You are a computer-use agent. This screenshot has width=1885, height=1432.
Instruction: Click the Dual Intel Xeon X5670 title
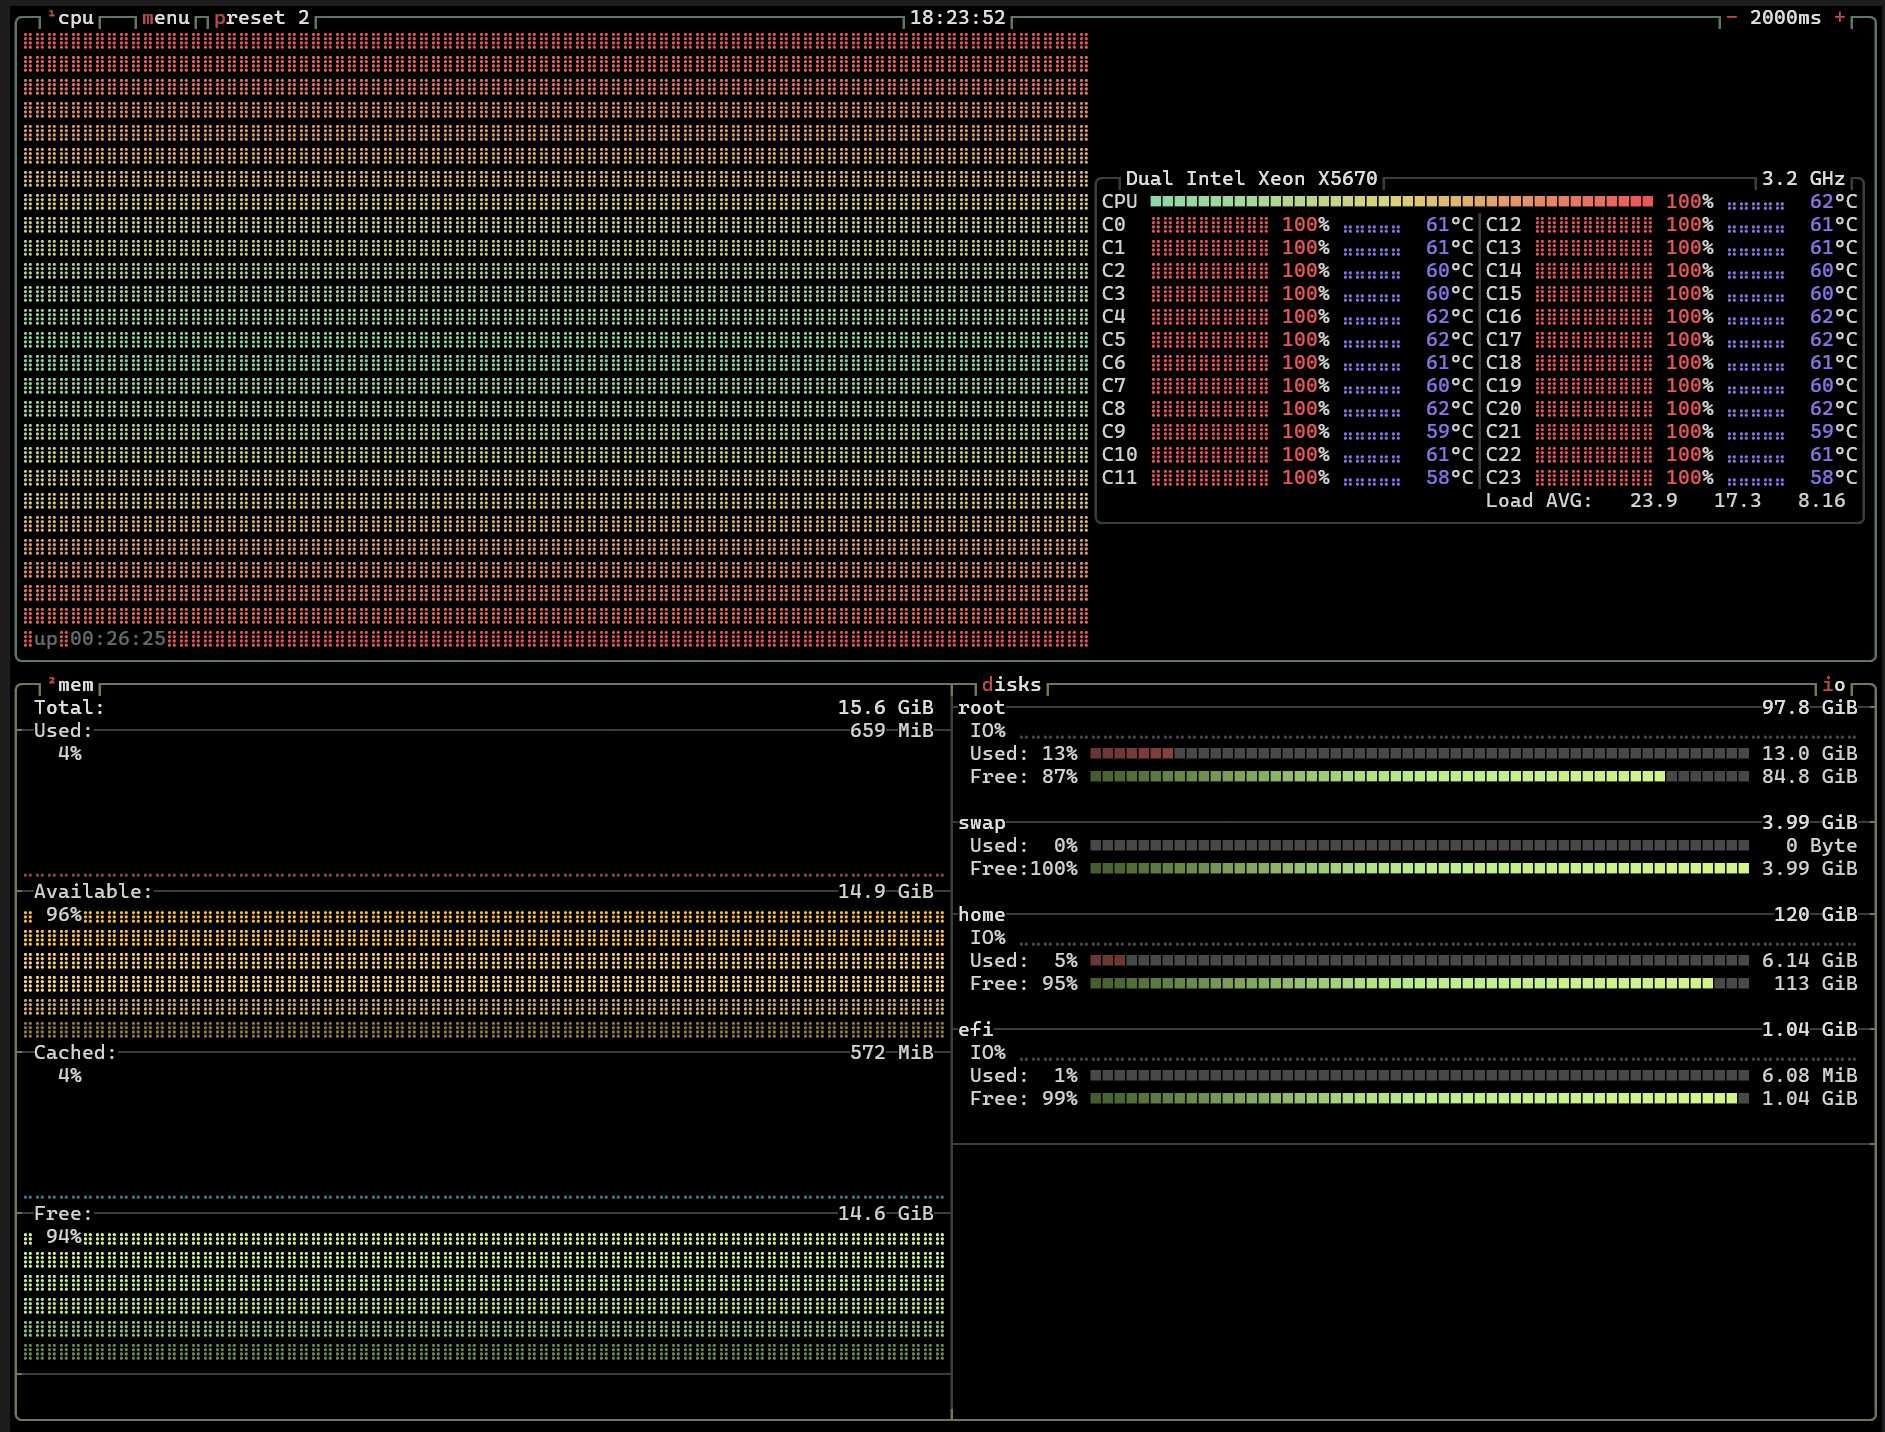pos(1251,179)
